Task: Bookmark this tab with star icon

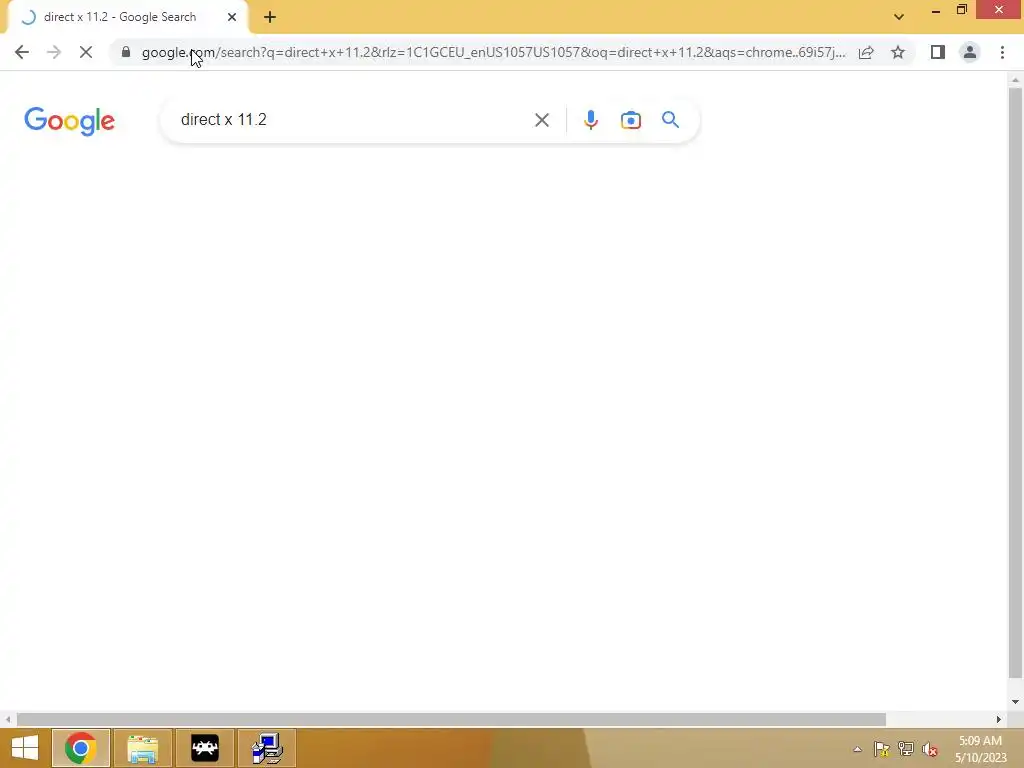Action: 898,52
